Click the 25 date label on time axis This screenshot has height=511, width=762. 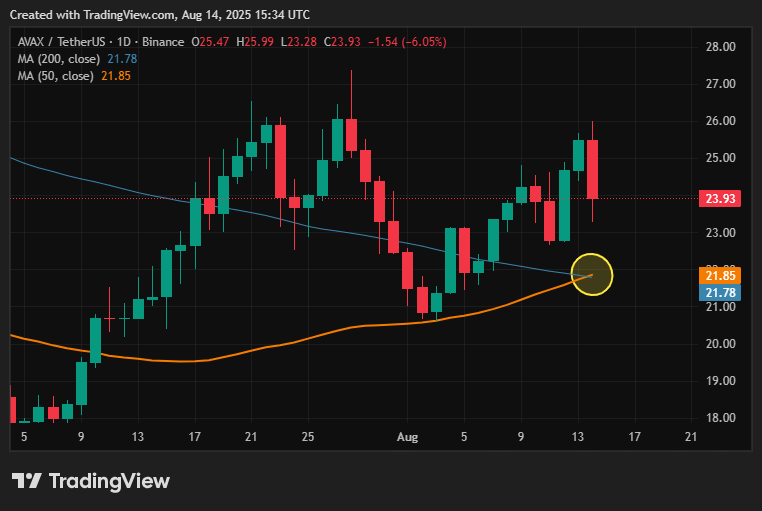(x=308, y=437)
